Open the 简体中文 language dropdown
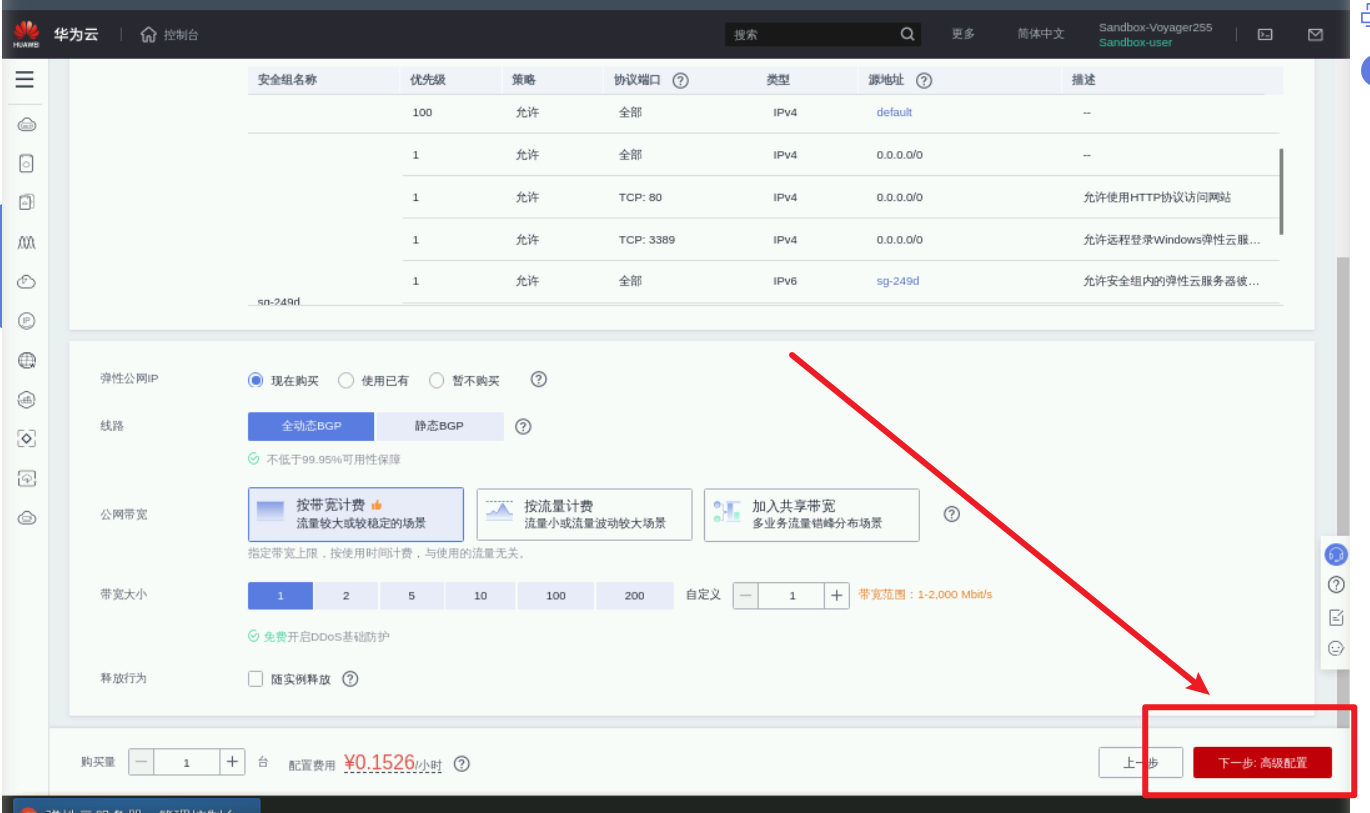This screenshot has width=1370, height=813. click(x=1041, y=34)
